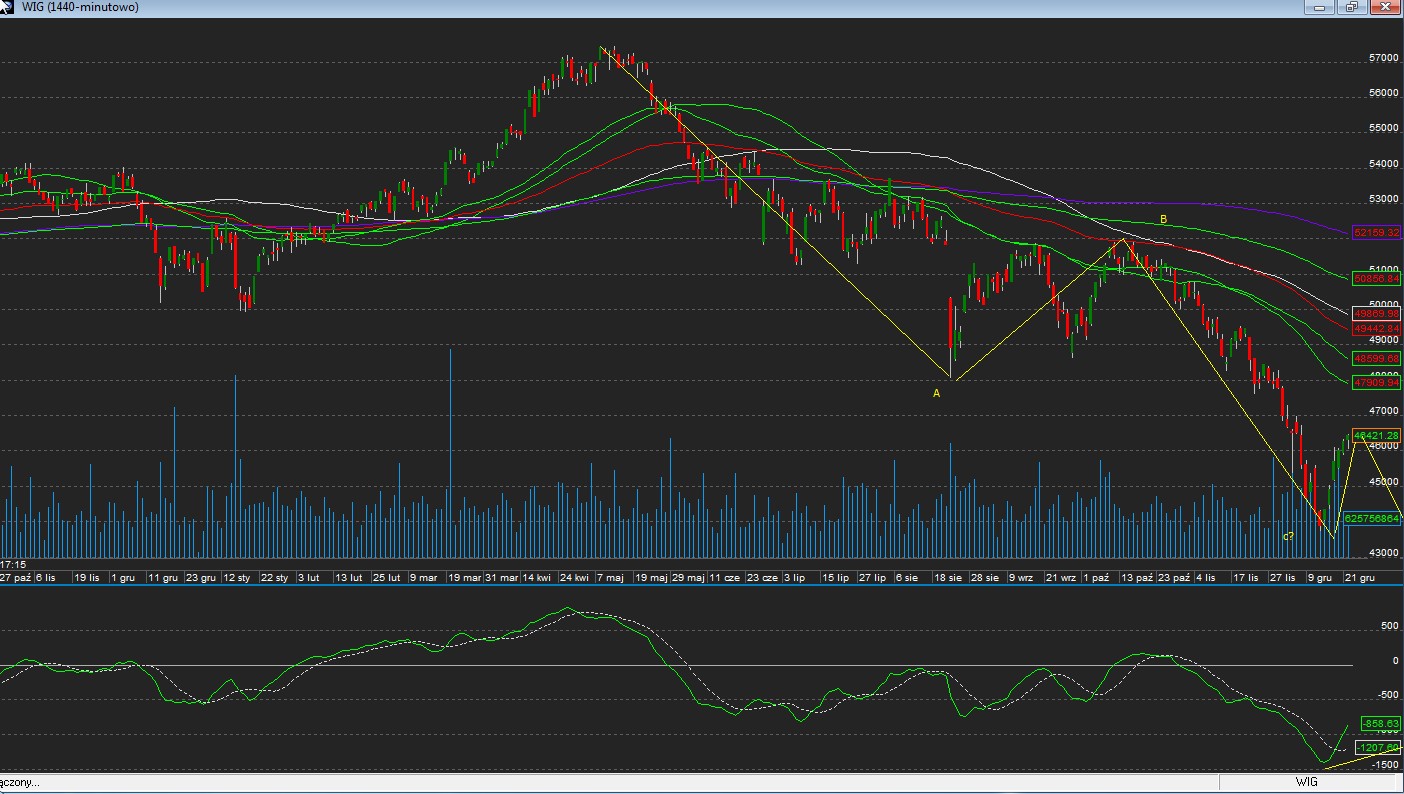
Task: Select wave label A on chart
Action: pos(937,394)
